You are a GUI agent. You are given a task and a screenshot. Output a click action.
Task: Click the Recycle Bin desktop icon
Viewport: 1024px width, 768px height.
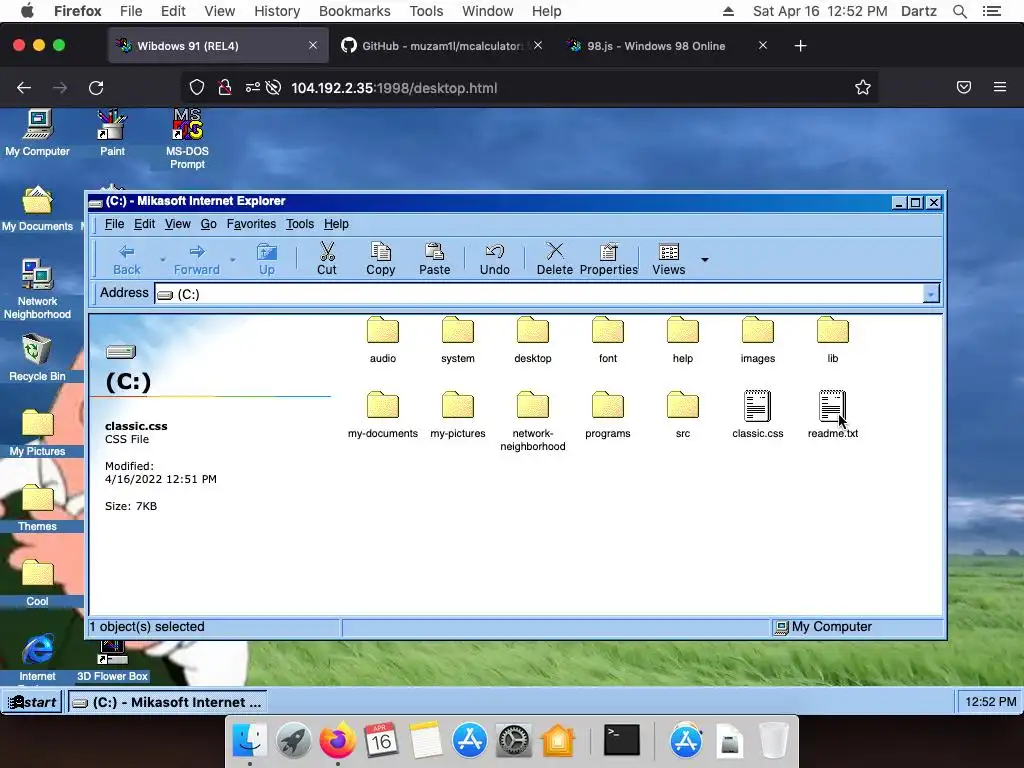point(37,358)
